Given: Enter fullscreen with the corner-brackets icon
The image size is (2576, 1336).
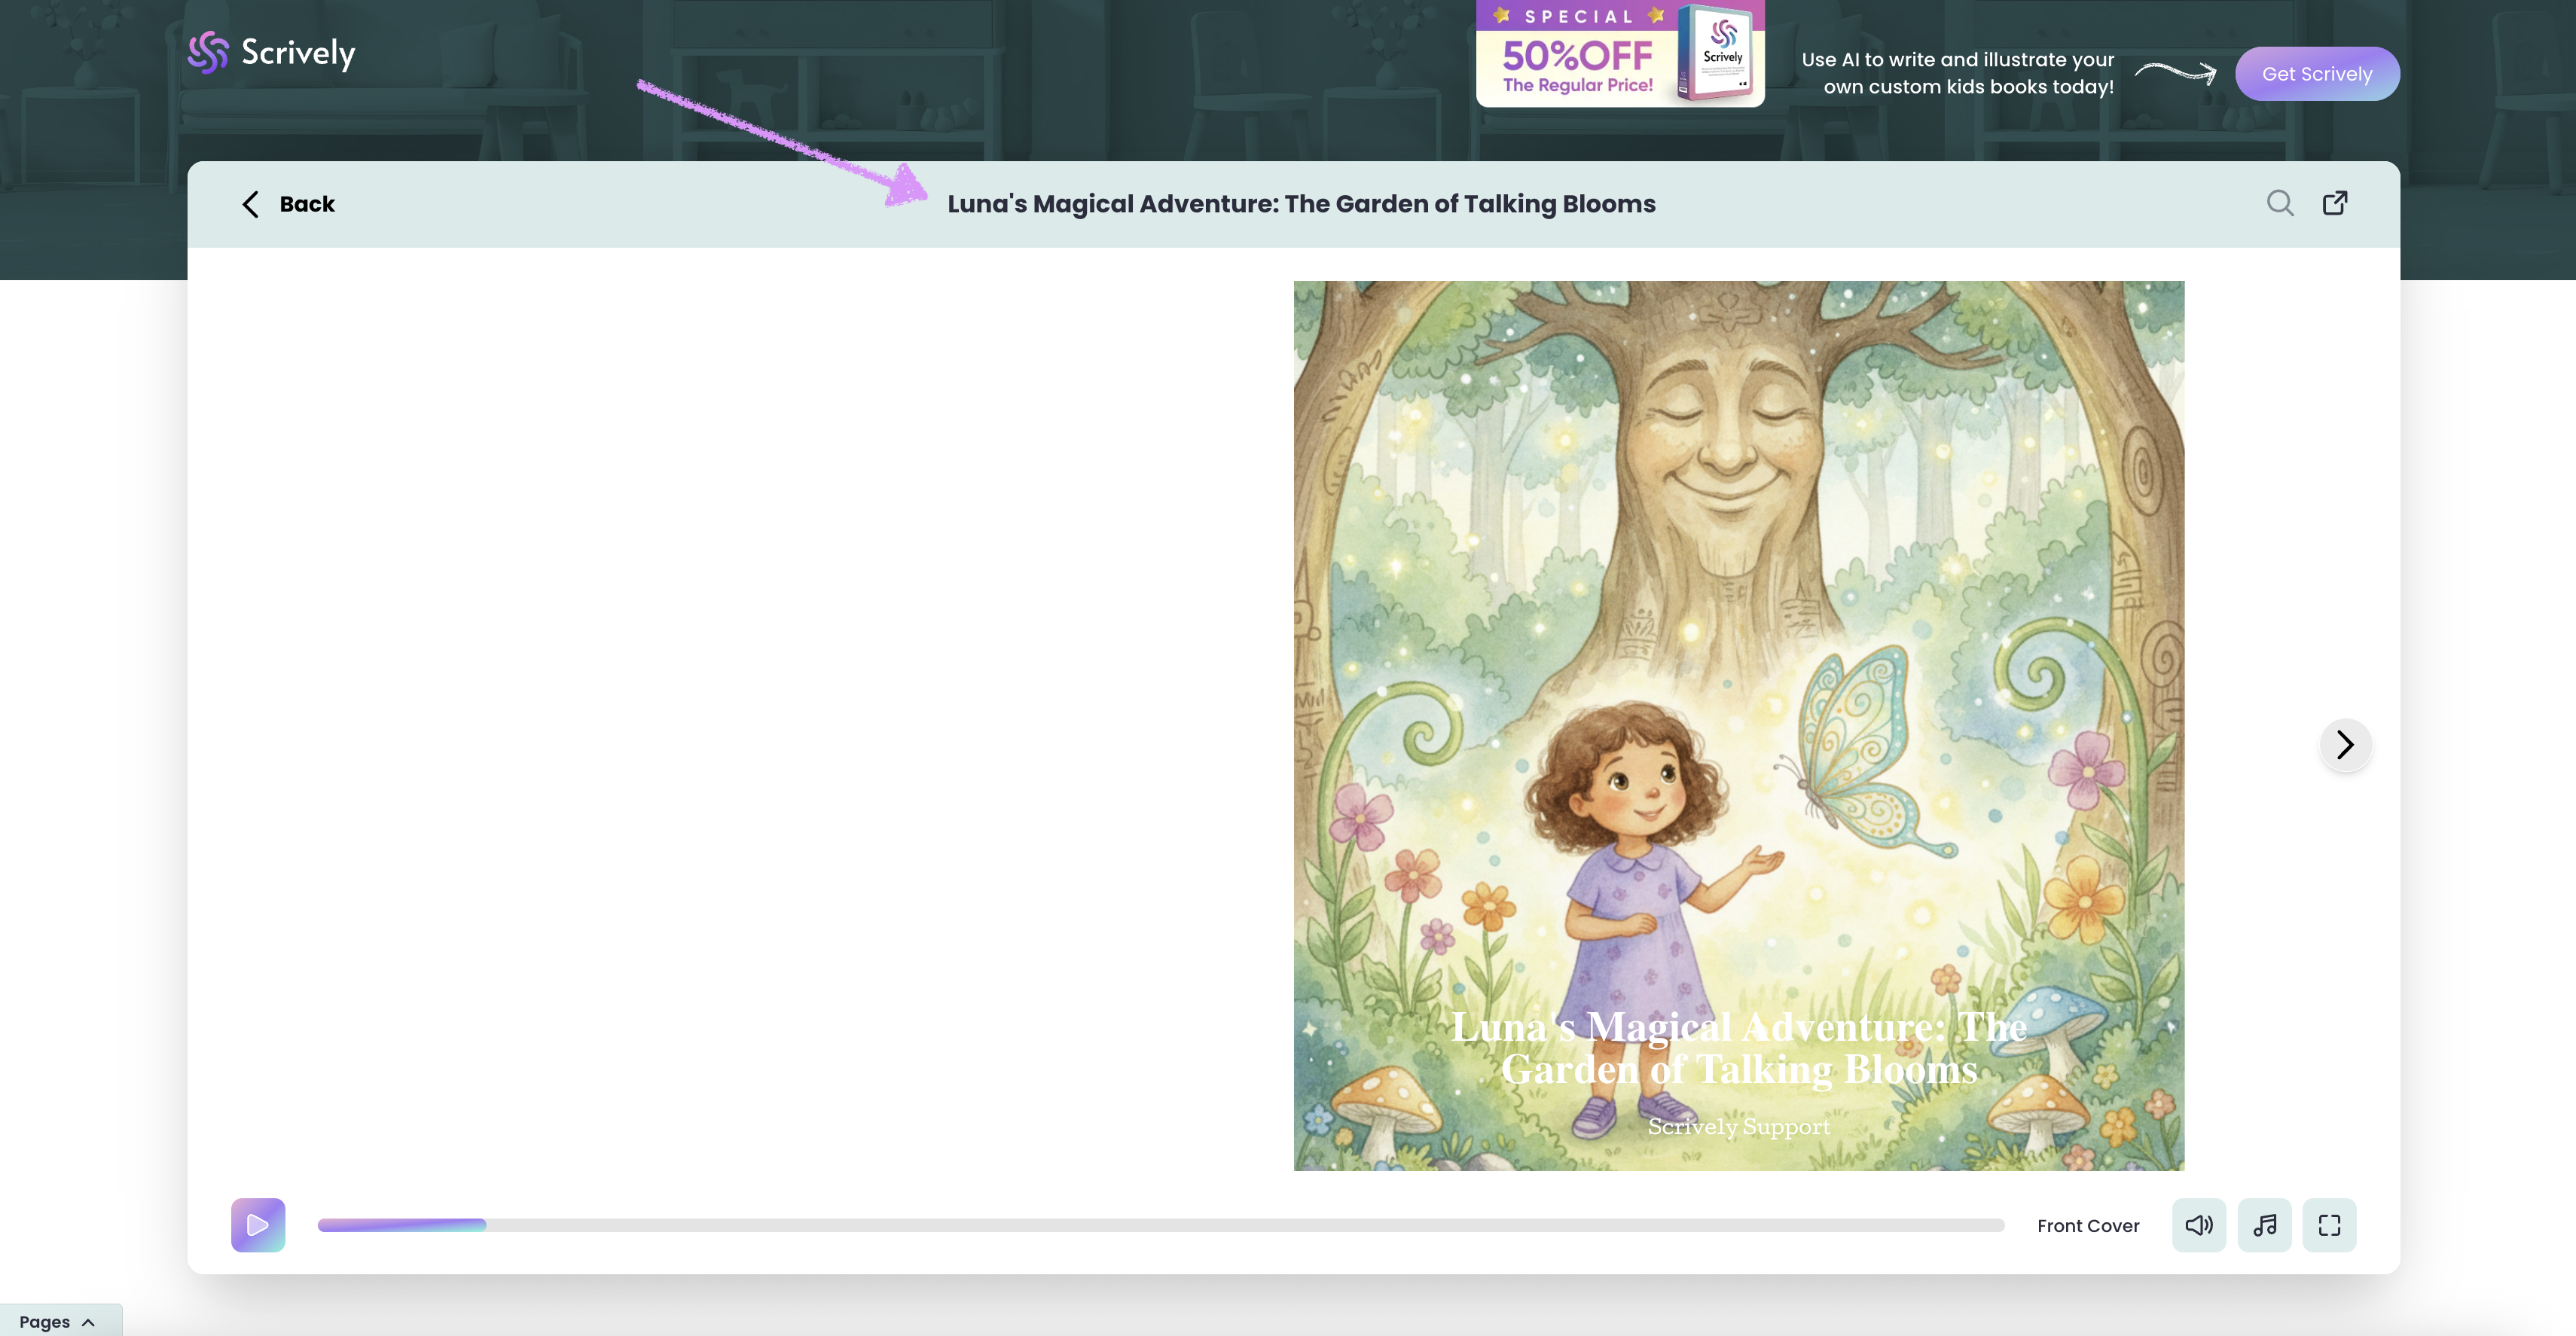Looking at the screenshot, I should tap(2329, 1224).
